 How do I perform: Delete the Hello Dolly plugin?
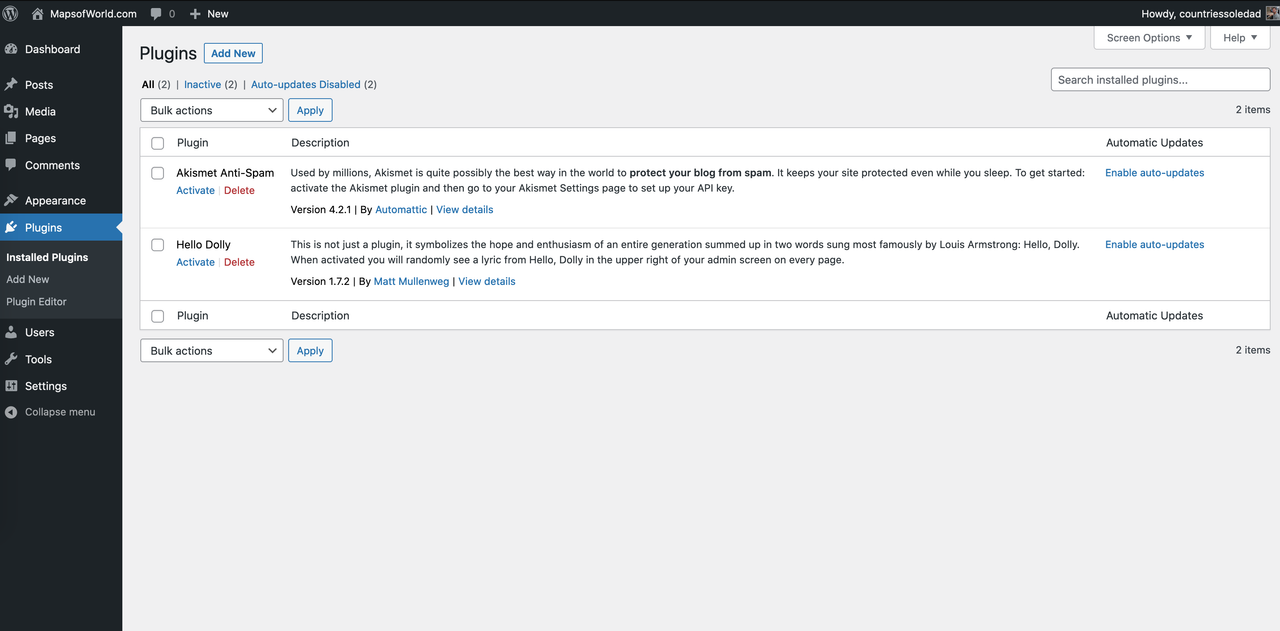tap(239, 262)
